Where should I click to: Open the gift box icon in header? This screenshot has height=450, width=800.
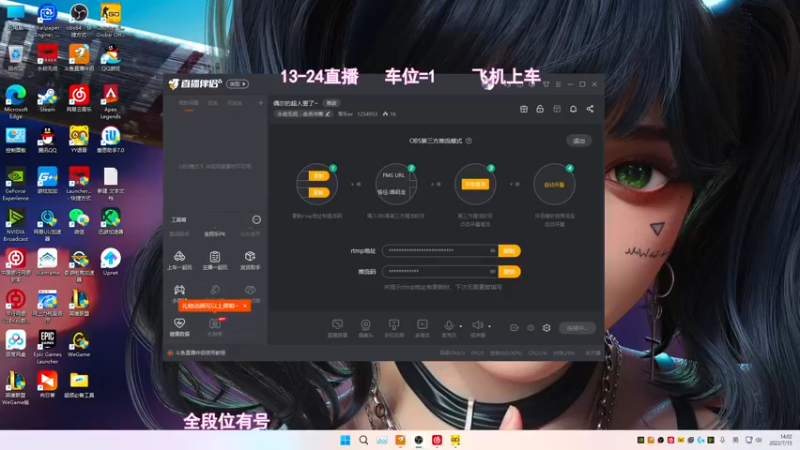523,109
